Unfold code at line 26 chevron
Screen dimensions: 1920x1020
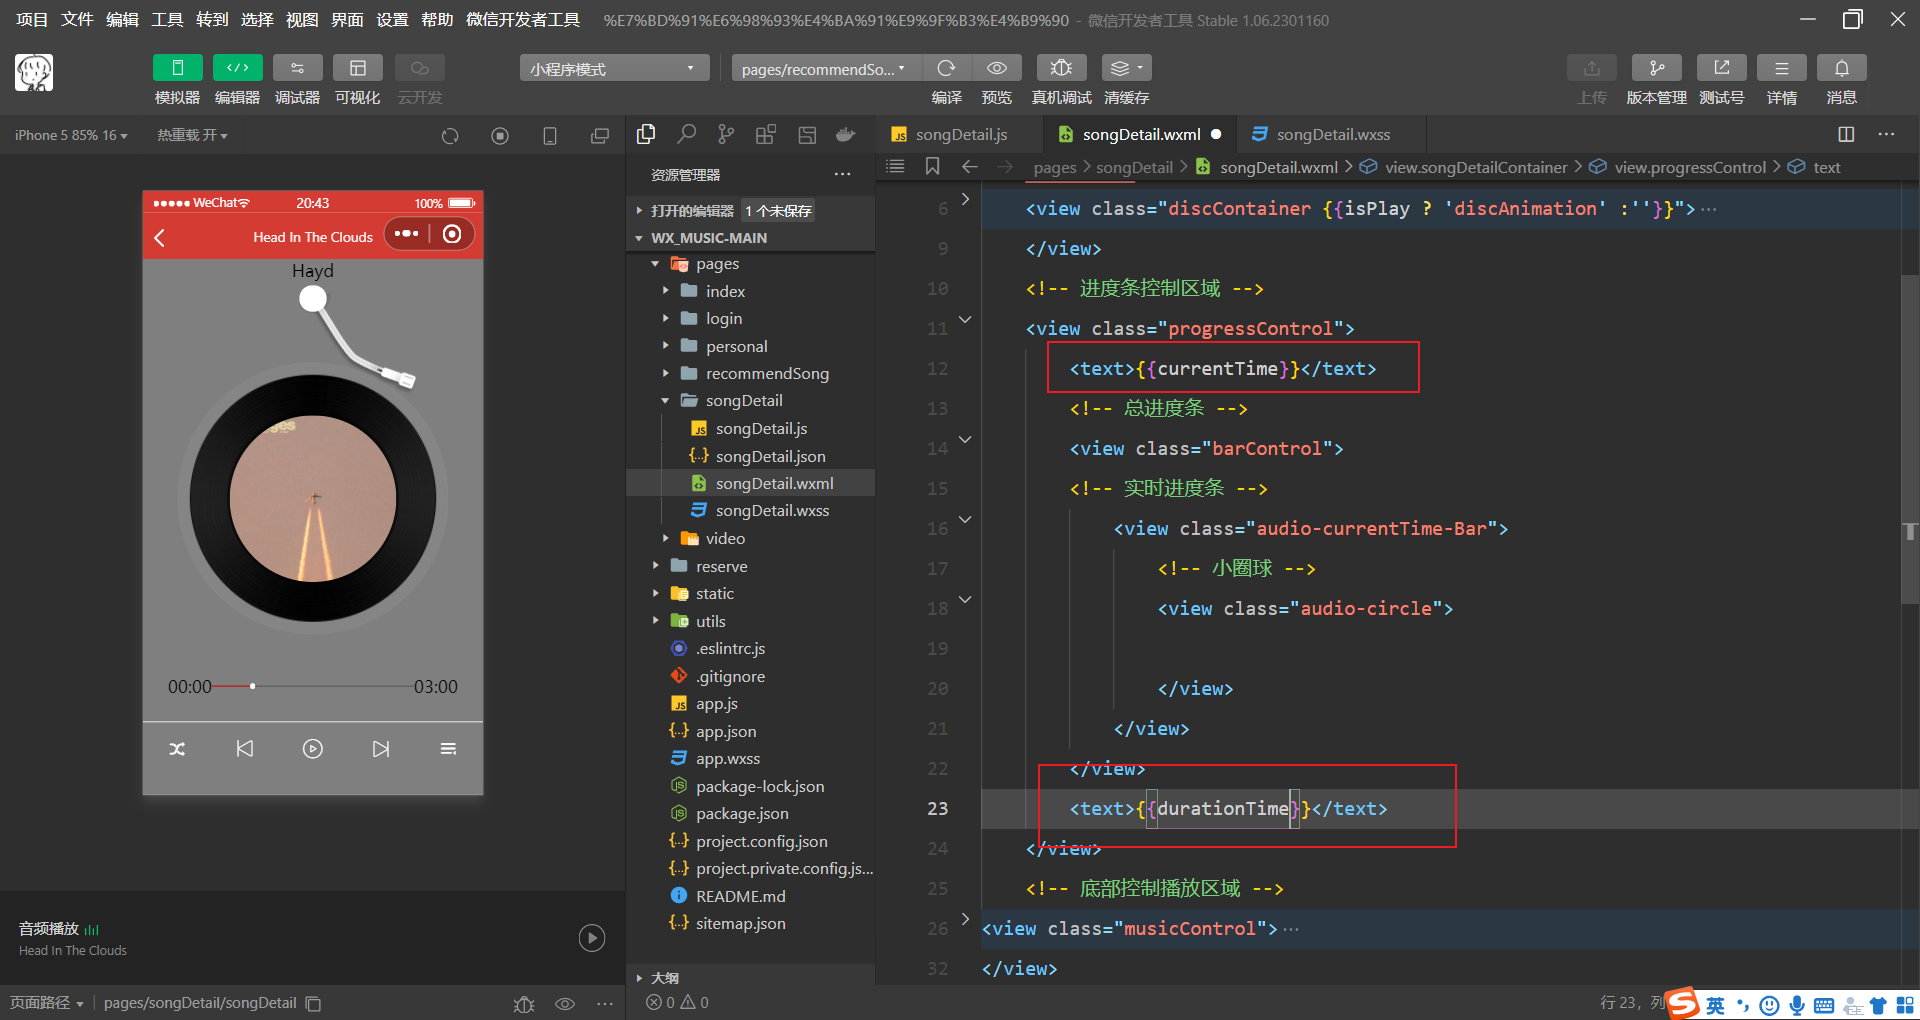(965, 918)
